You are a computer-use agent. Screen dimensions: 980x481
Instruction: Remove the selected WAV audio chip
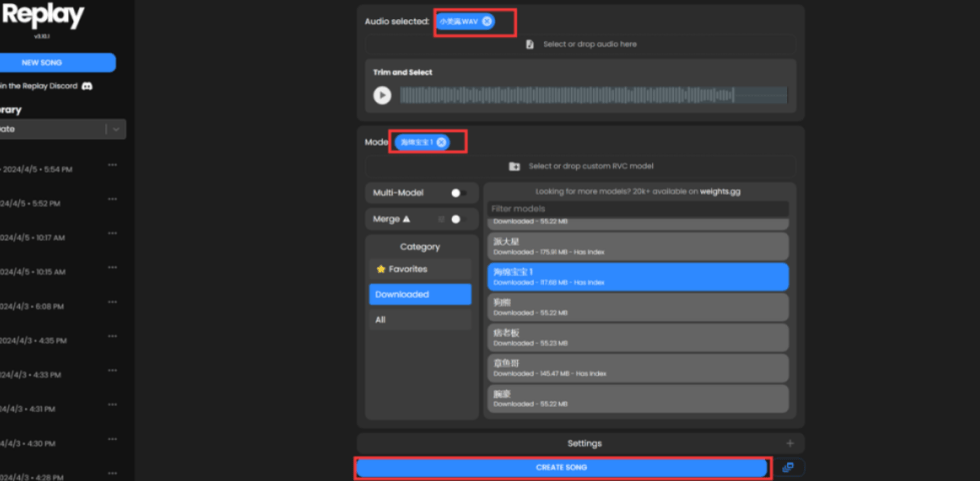pos(487,21)
